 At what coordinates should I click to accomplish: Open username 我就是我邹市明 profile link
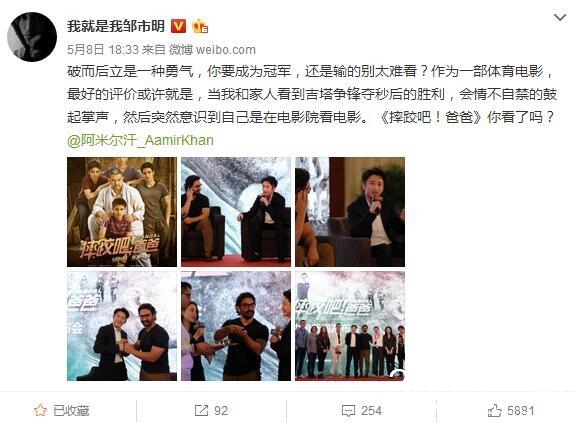(116, 26)
